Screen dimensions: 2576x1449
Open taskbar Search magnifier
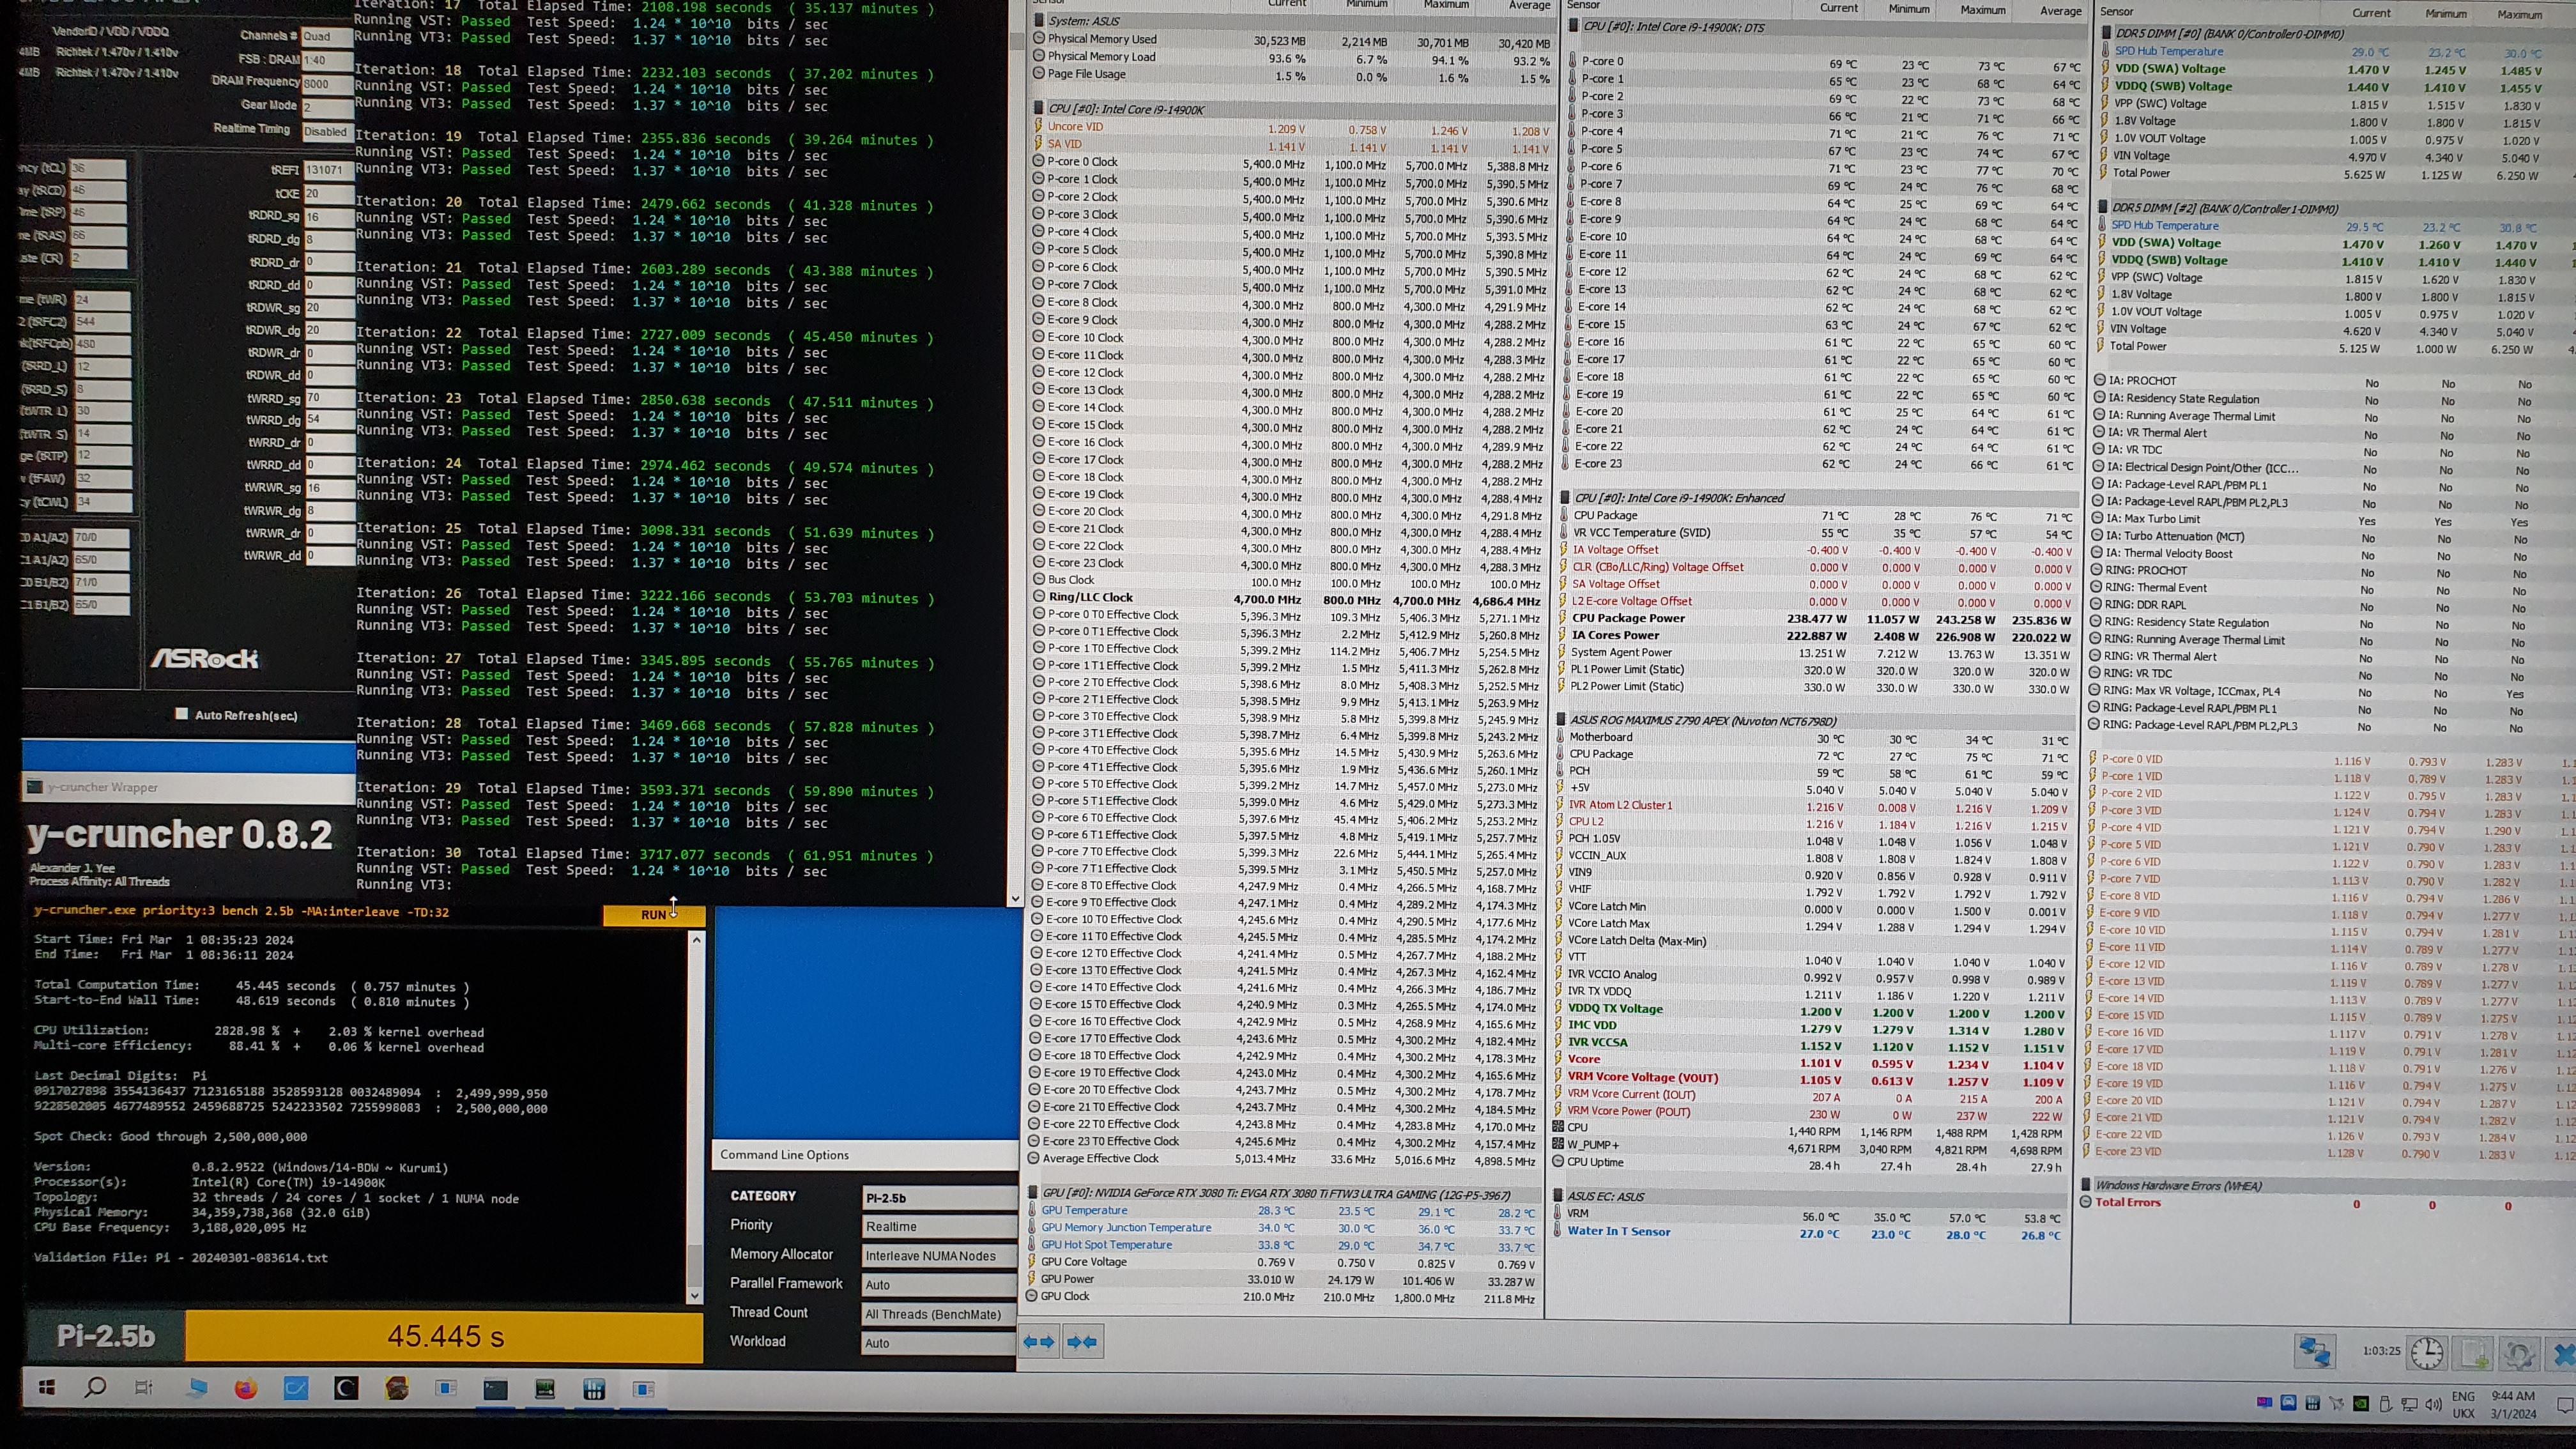(95, 1387)
